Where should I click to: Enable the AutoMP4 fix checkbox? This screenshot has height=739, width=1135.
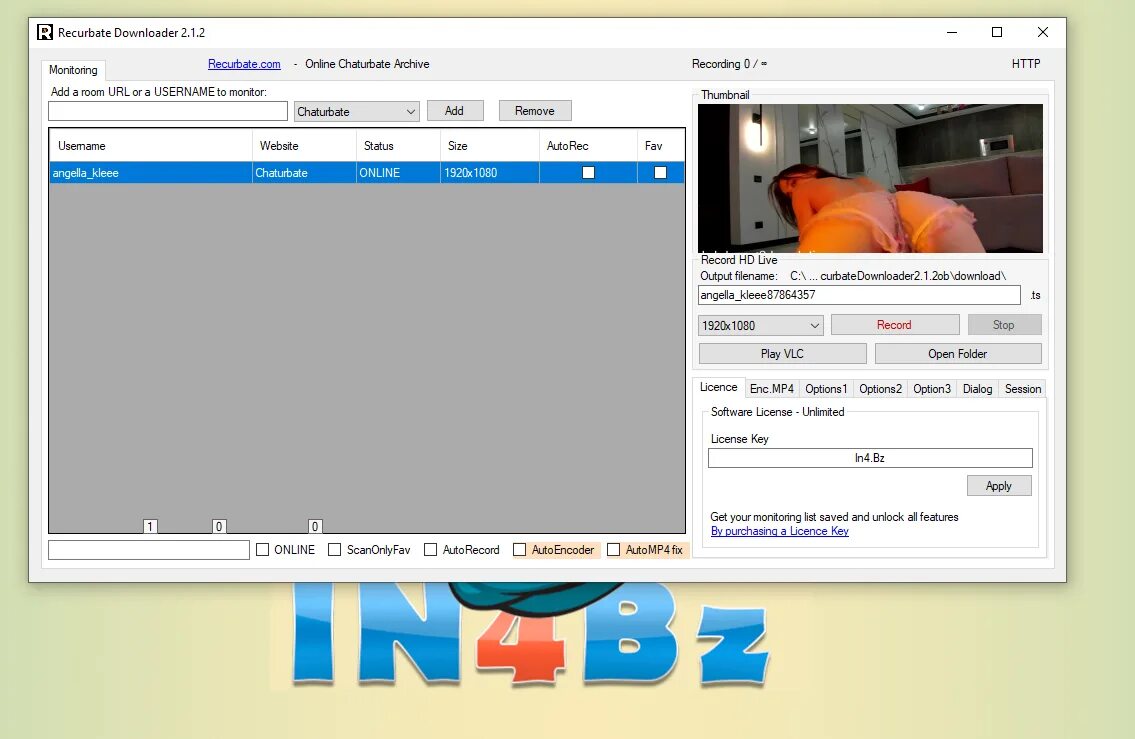pos(614,549)
